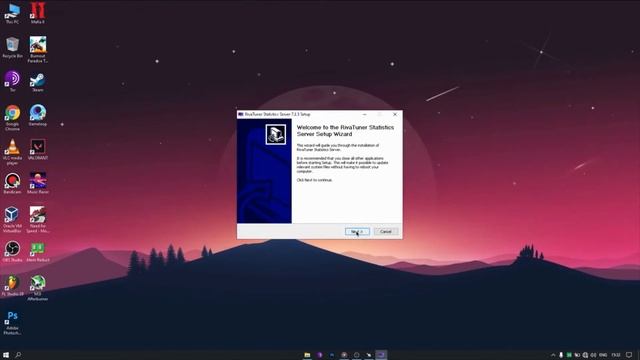Image resolution: width=640 pixels, height=360 pixels.
Task: Open volume control in system tray
Action: pyautogui.click(x=593, y=355)
